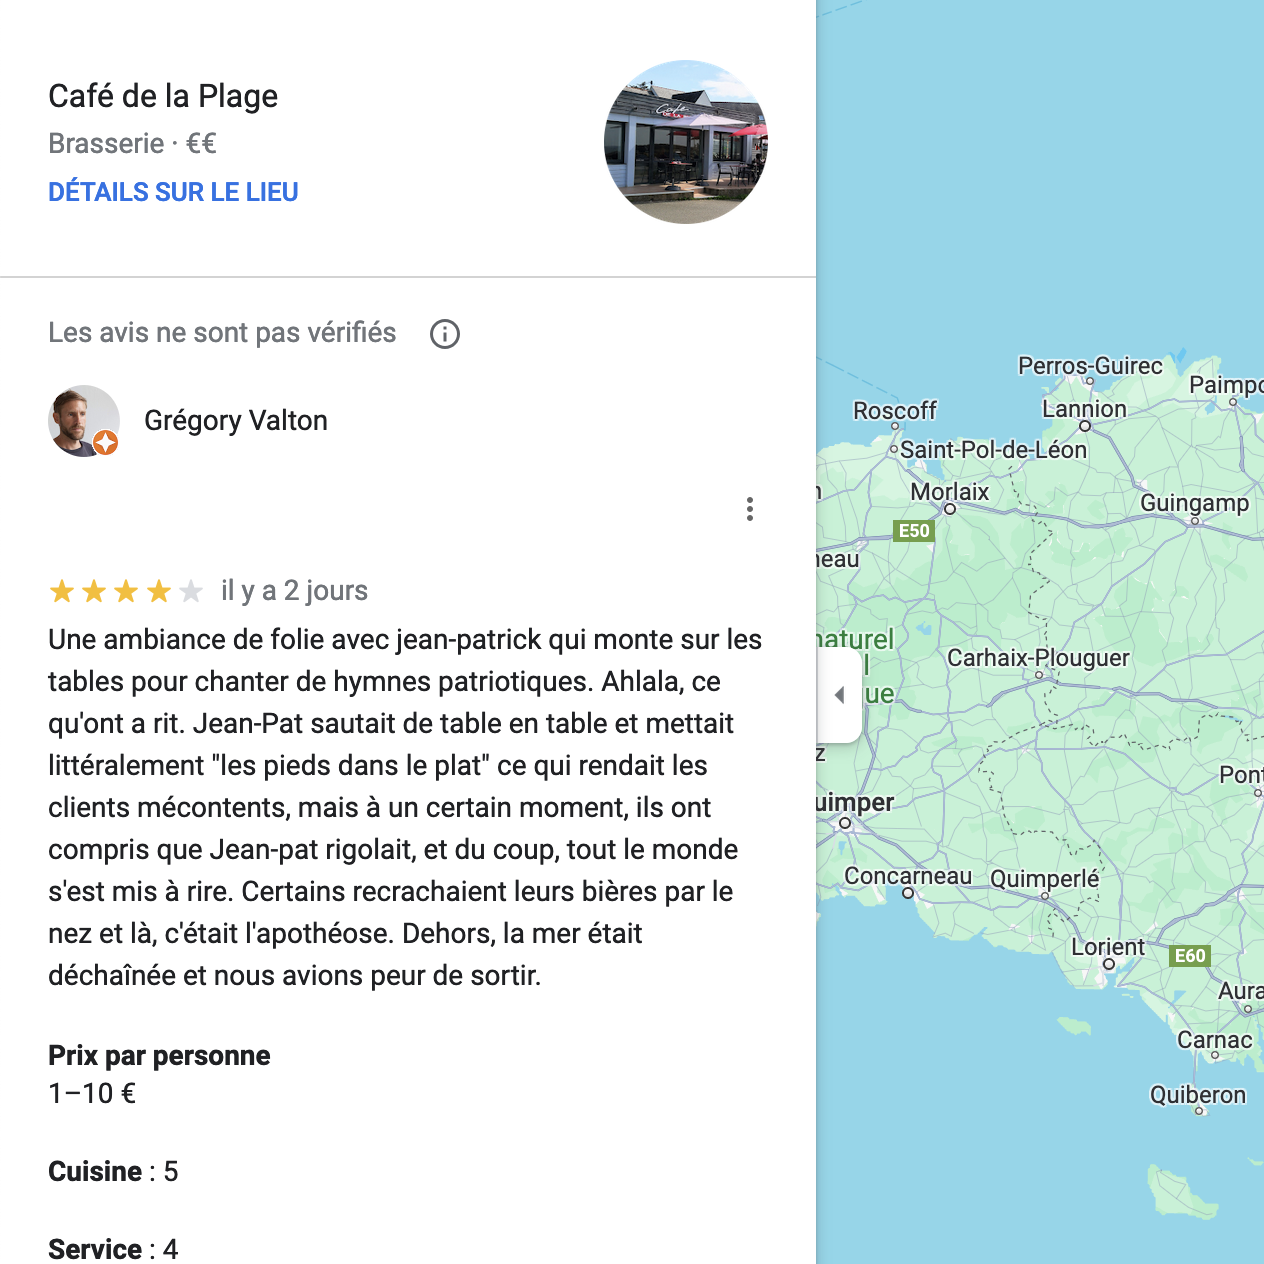Open Grégory Valton's profile picture
This screenshot has height=1264, width=1264.
(x=84, y=421)
